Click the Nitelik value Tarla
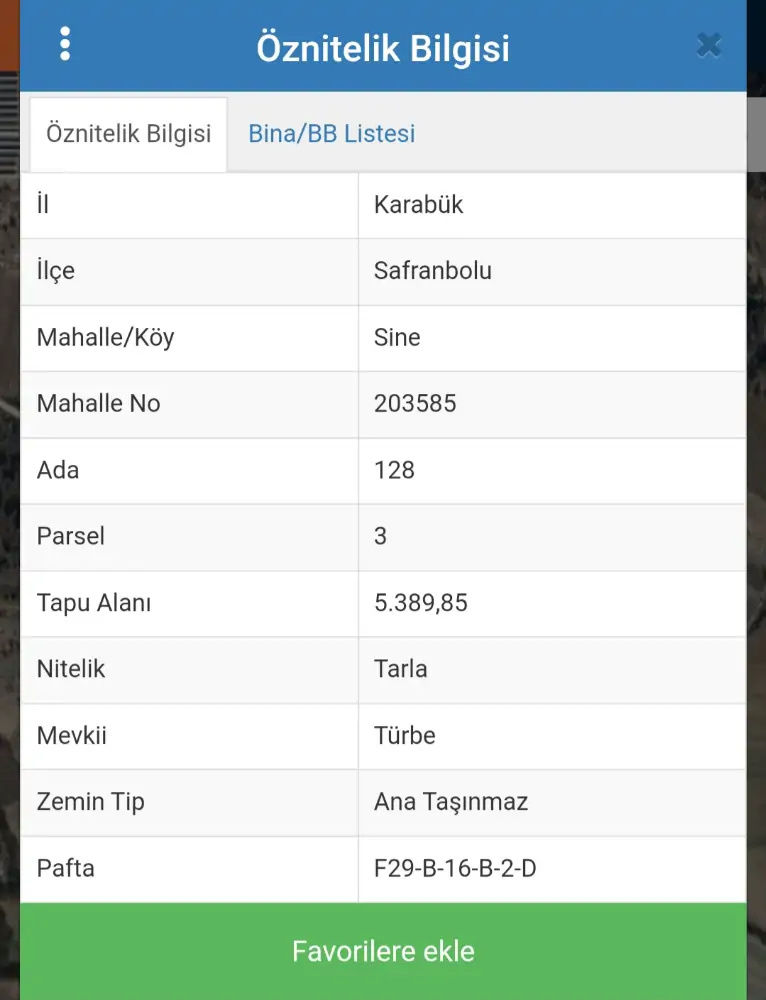This screenshot has width=766, height=1000. click(x=400, y=669)
